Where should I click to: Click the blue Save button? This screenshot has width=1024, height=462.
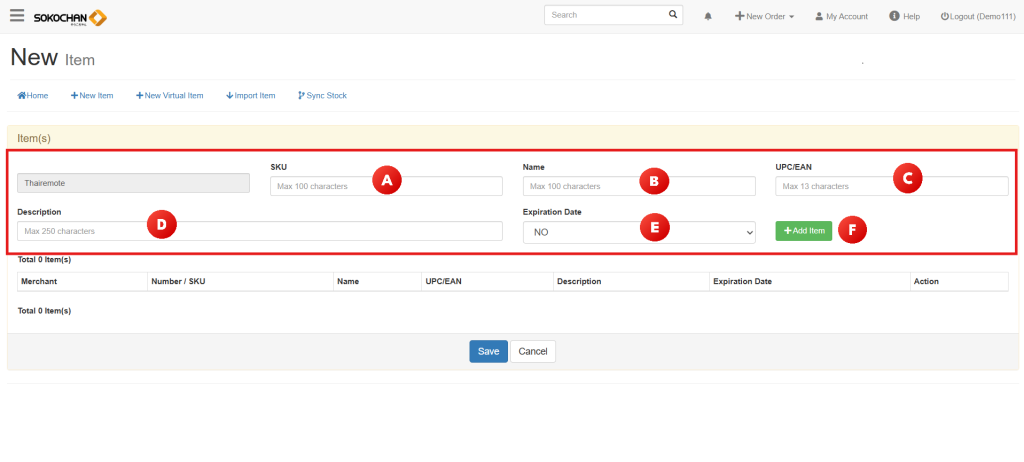(x=488, y=351)
